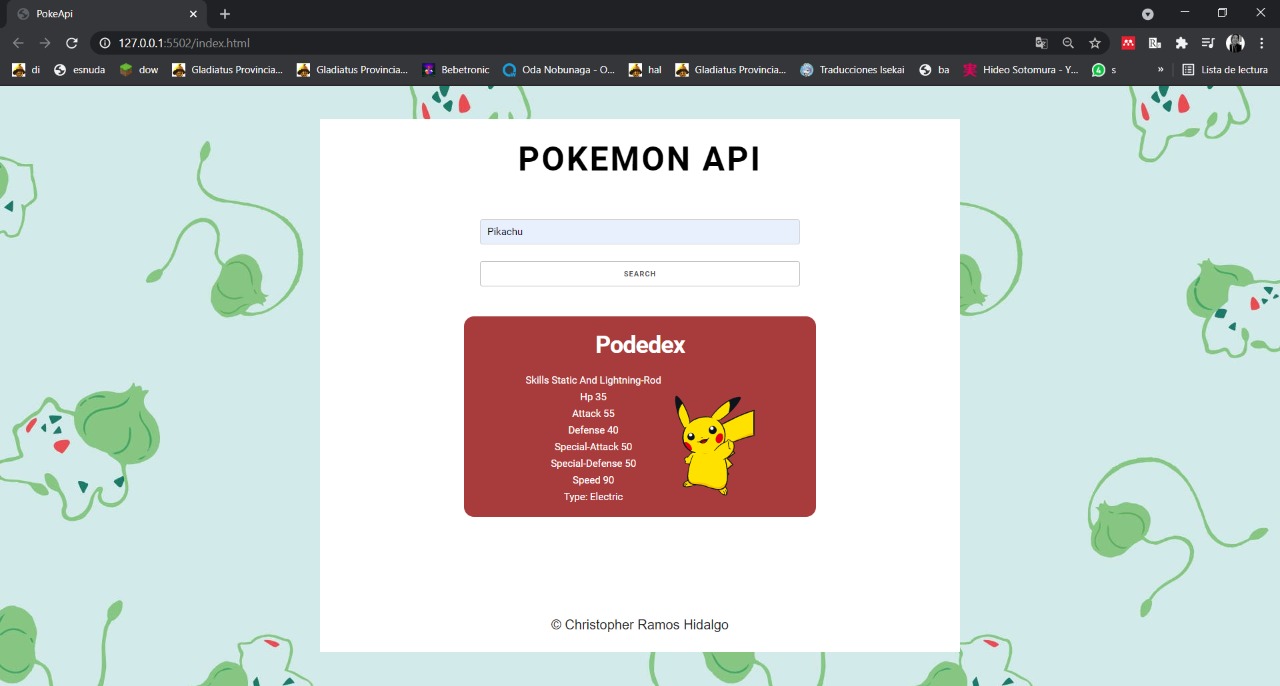Open the 'dow' Minecraft-block bookmark
This screenshot has height=686, width=1280.
138,70
